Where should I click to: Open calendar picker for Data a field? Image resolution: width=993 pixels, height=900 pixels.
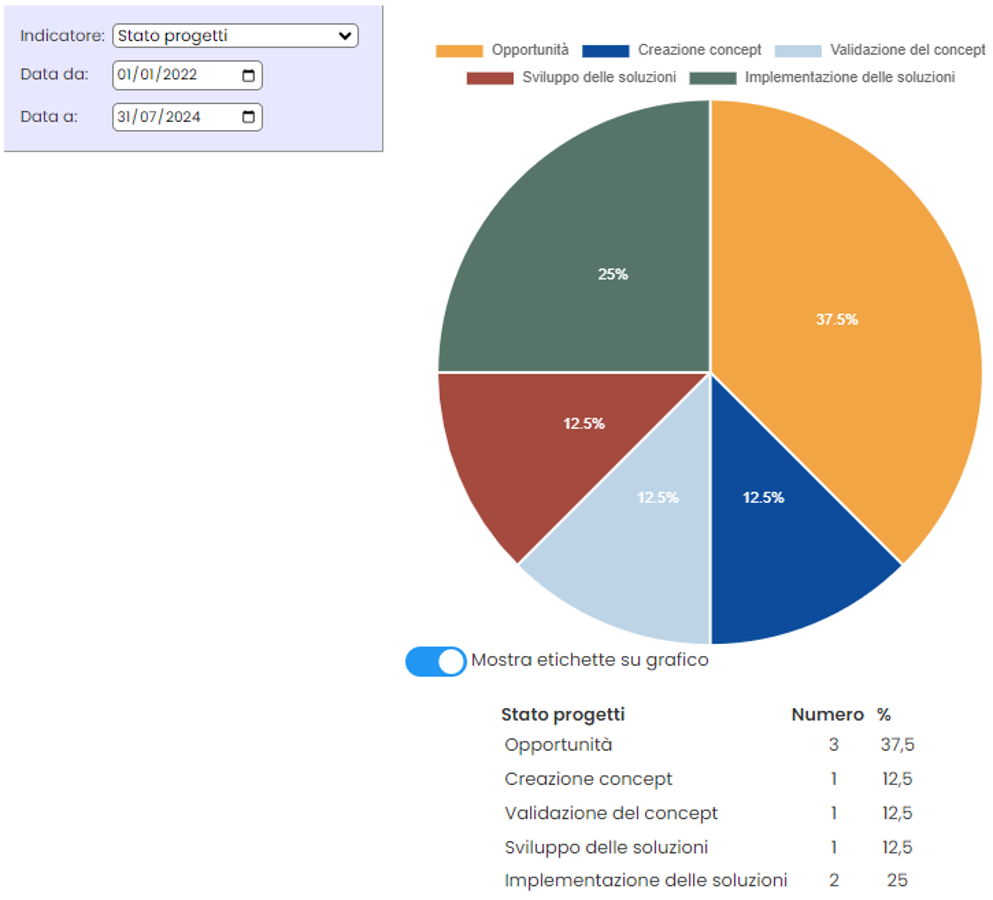click(x=248, y=117)
